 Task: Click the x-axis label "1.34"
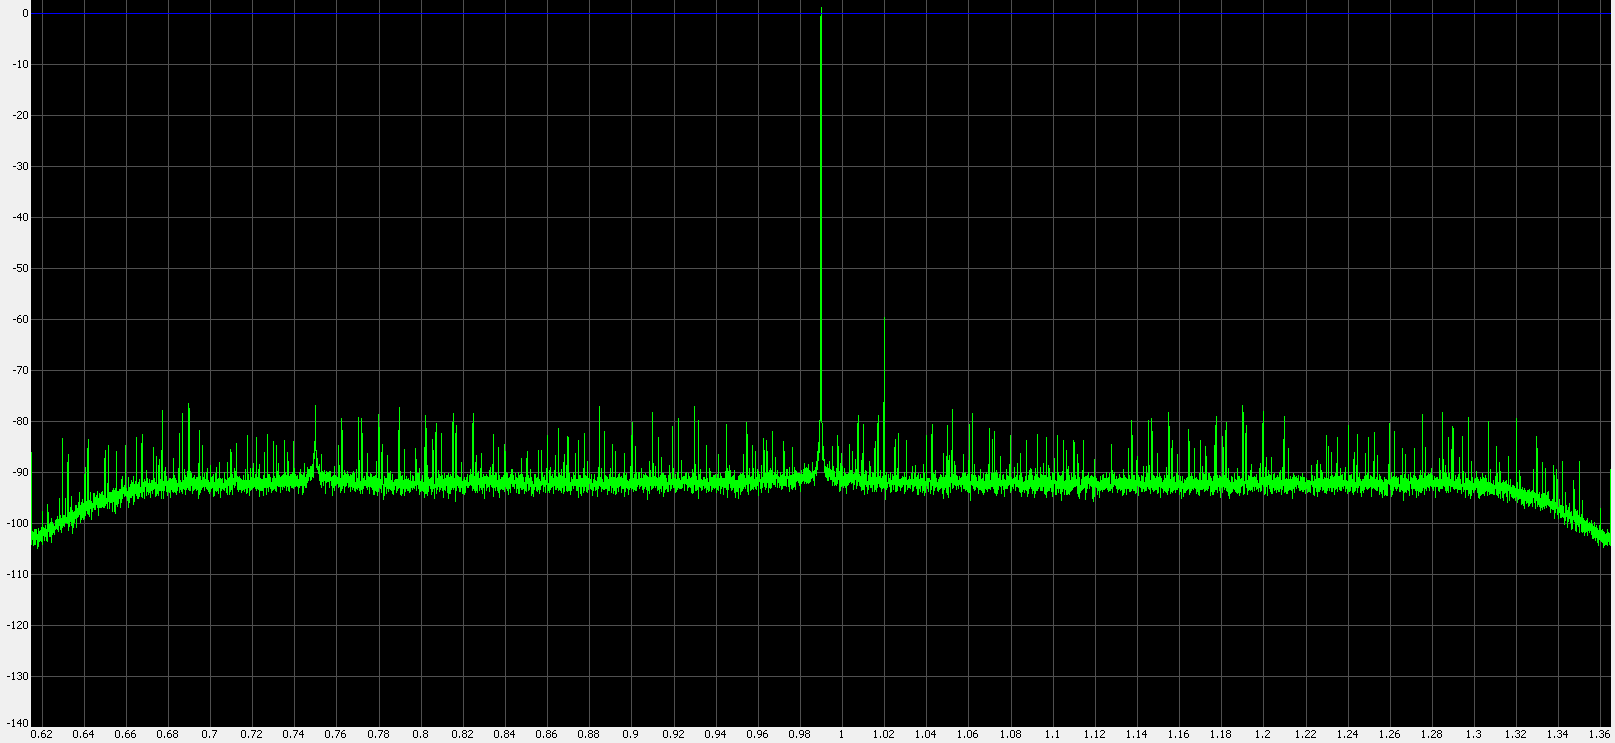[1557, 735]
